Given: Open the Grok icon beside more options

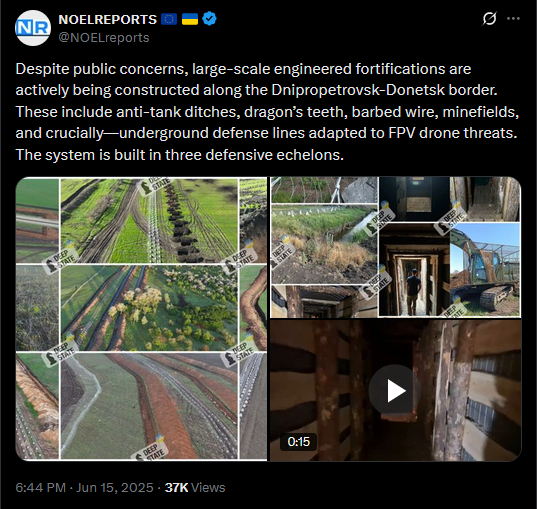Looking at the screenshot, I should (489, 18).
